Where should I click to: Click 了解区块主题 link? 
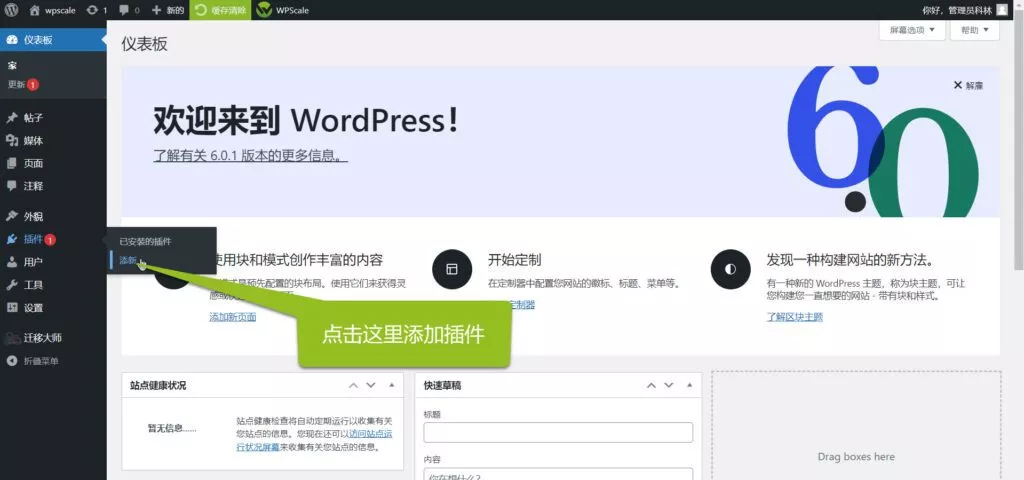[x=795, y=317]
